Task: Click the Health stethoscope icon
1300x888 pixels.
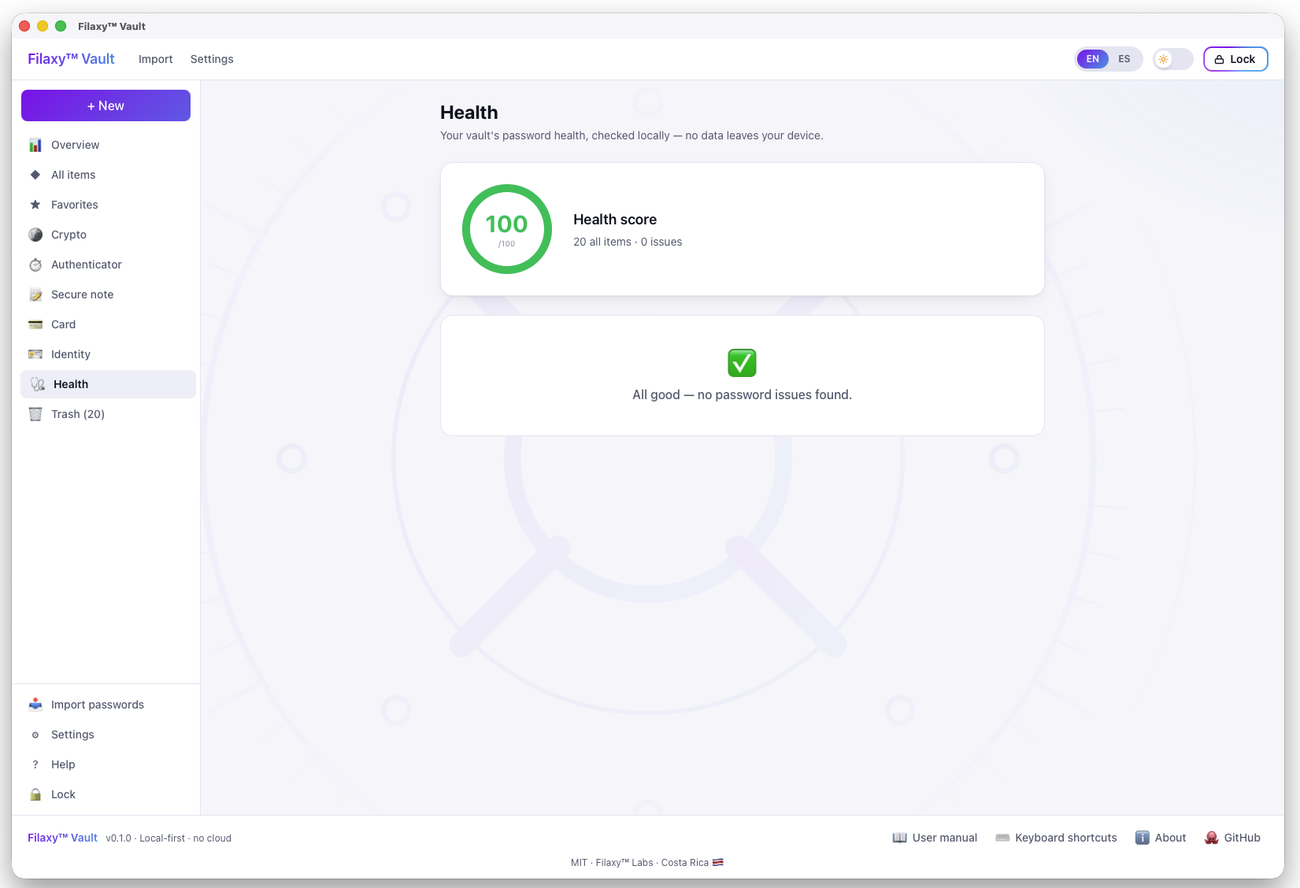Action: [x=37, y=384]
